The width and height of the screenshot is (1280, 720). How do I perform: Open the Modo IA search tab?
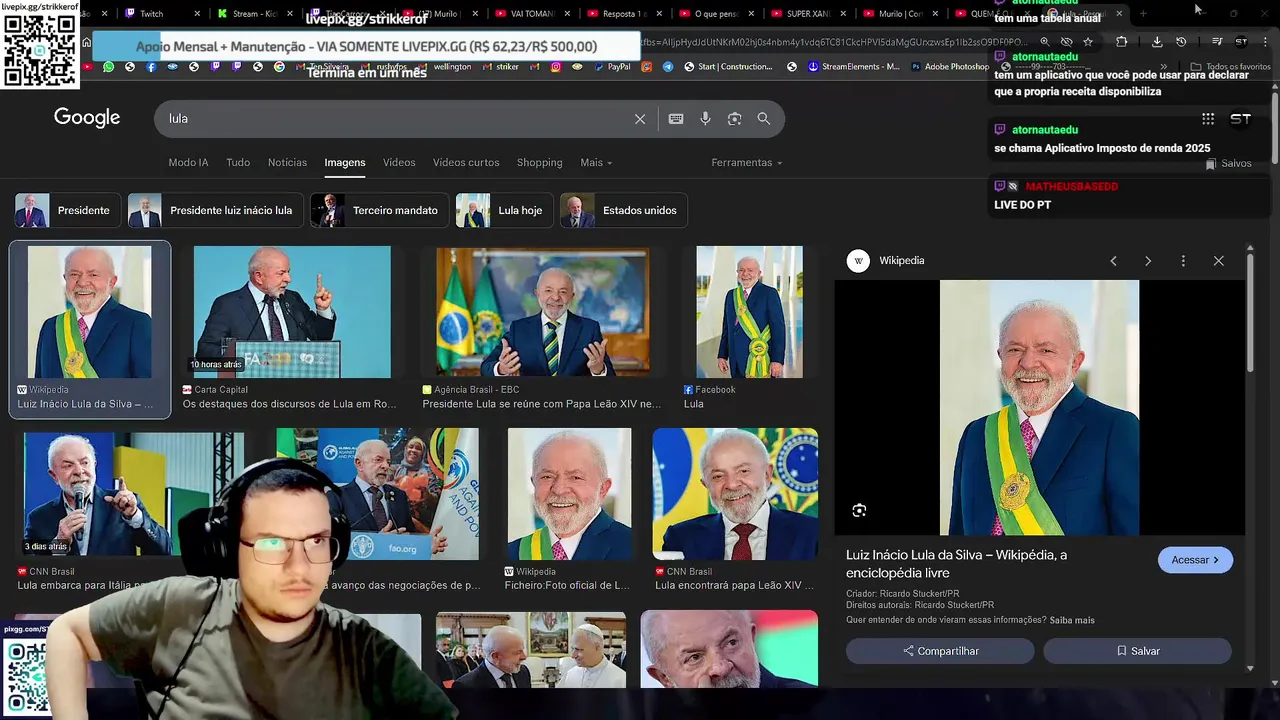[x=188, y=163]
